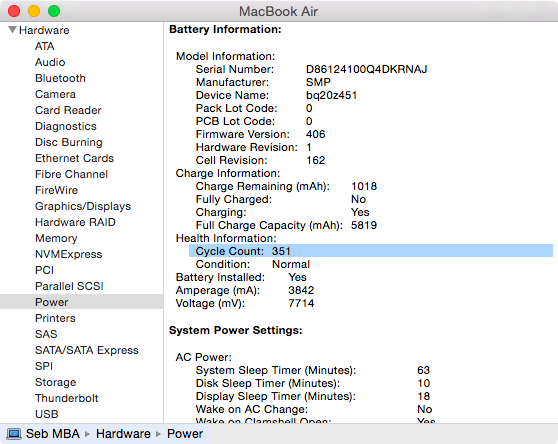
Task: Select Camera in the sidebar
Action: tap(55, 94)
